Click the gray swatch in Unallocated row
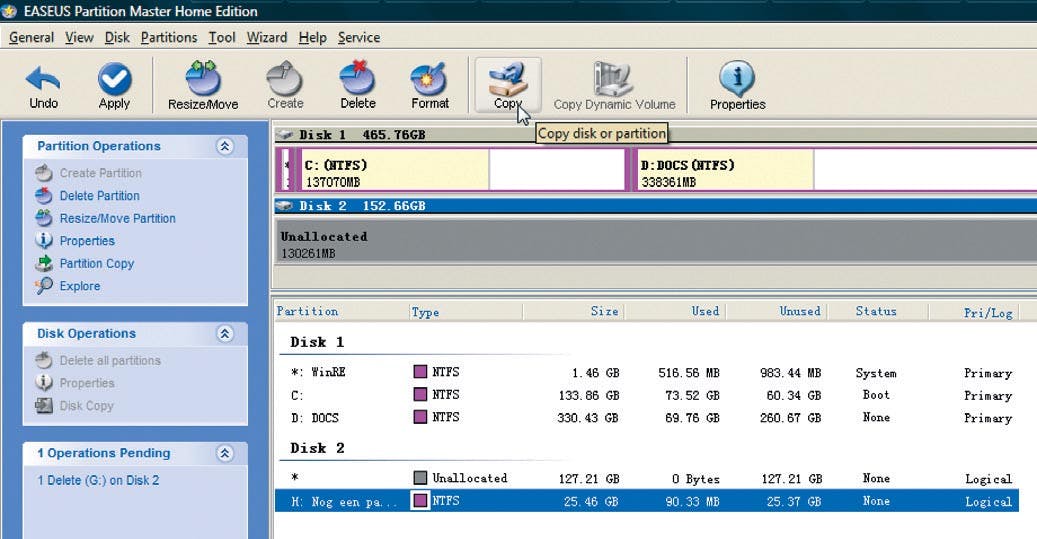 point(420,477)
